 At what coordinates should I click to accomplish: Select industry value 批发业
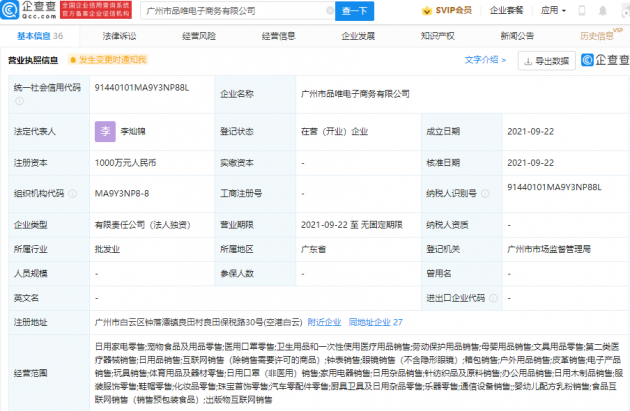click(107, 249)
